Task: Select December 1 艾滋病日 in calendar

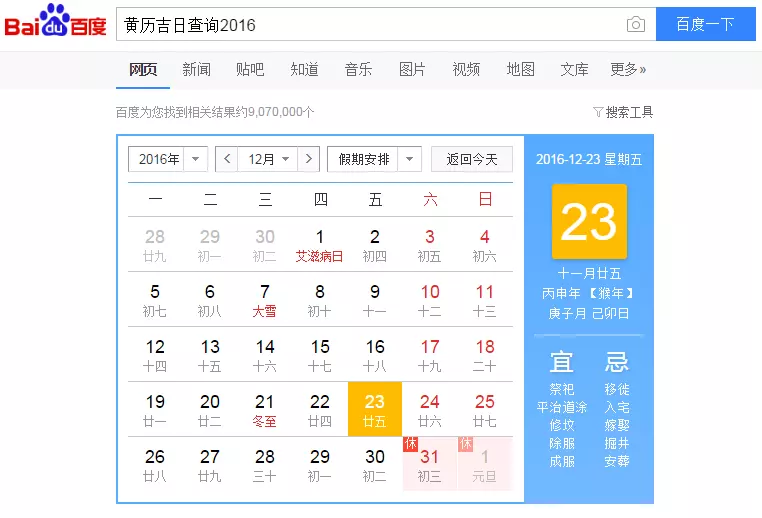Action: pyautogui.click(x=320, y=245)
